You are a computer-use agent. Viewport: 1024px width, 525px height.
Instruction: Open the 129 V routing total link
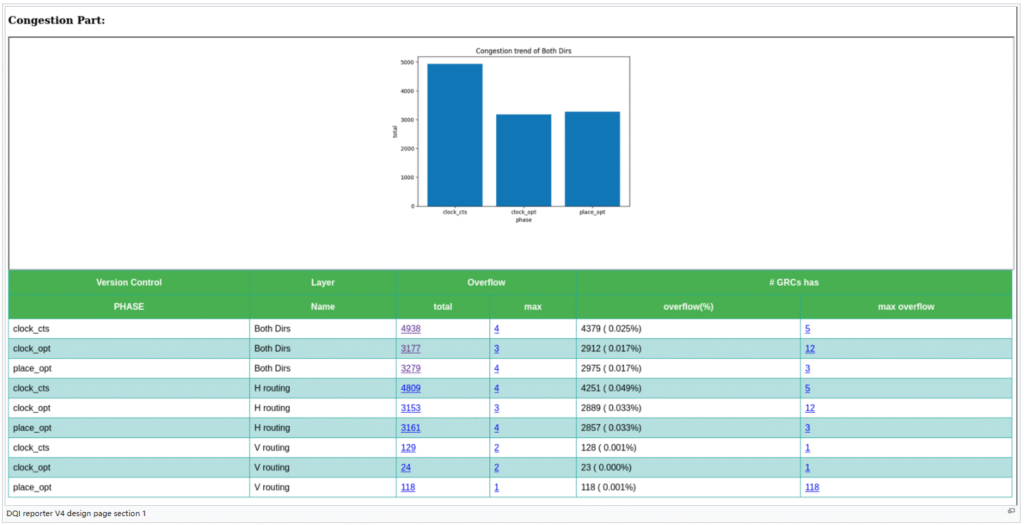click(408, 448)
